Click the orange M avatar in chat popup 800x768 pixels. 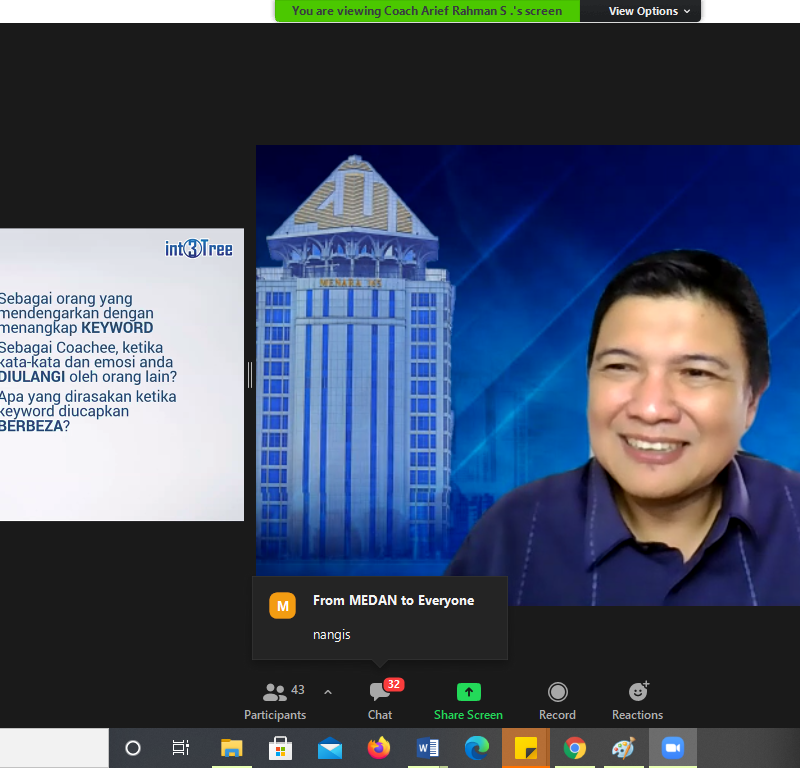(x=283, y=605)
